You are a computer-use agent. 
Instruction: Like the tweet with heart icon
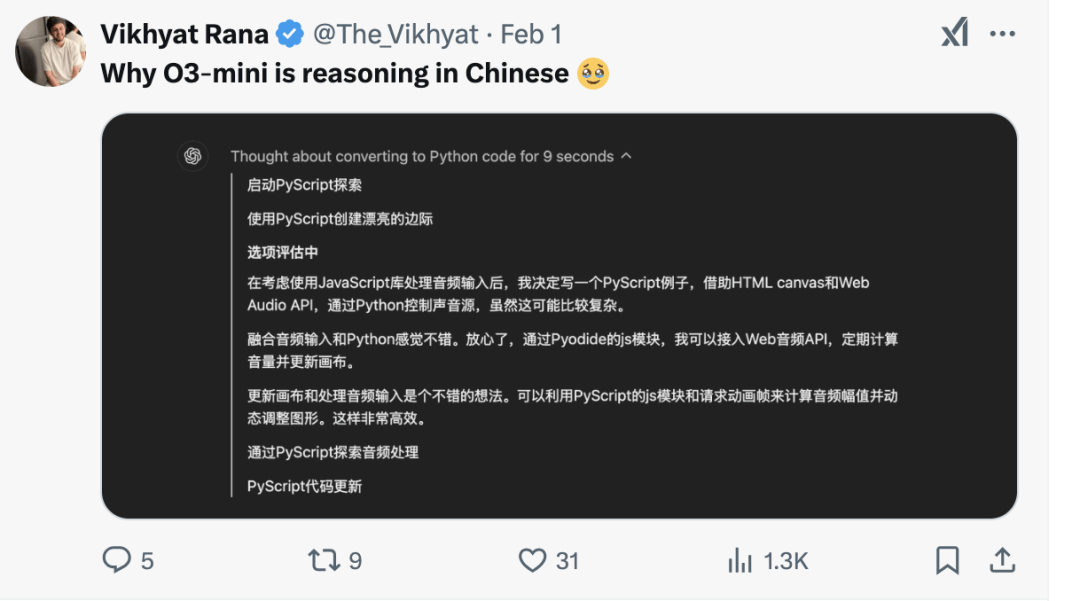tap(532, 560)
